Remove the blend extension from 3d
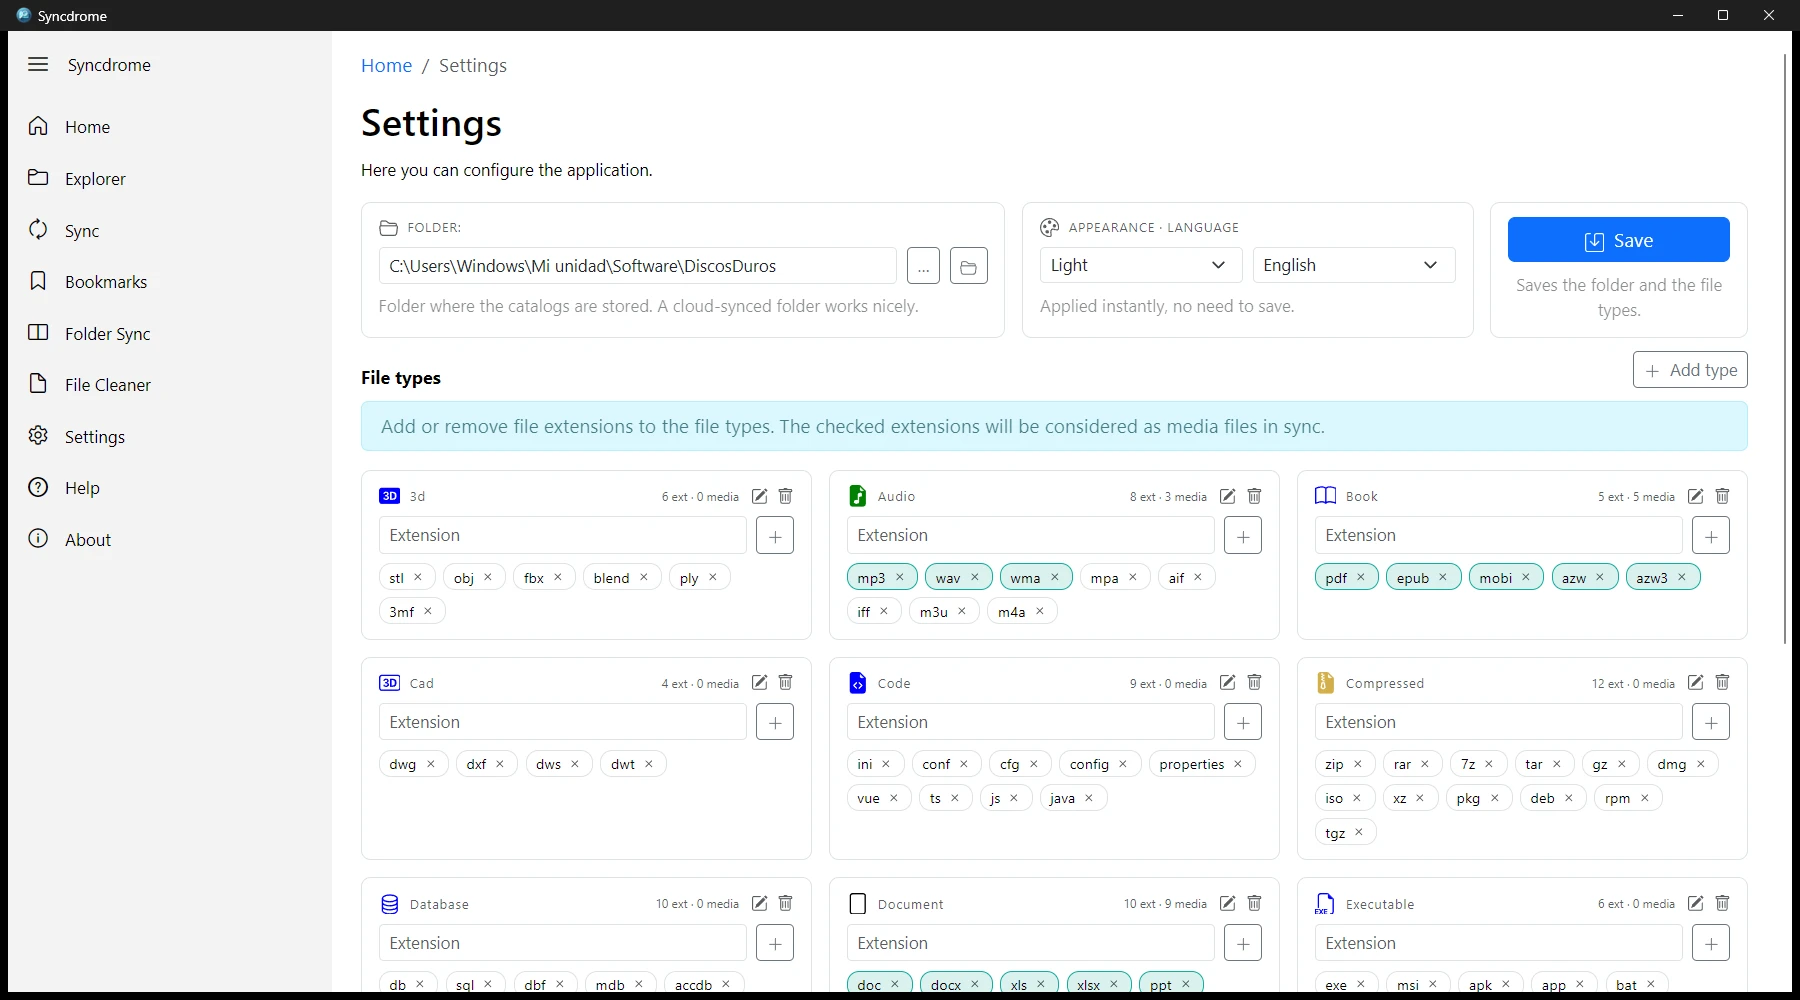This screenshot has height=1000, width=1800. pyautogui.click(x=644, y=577)
